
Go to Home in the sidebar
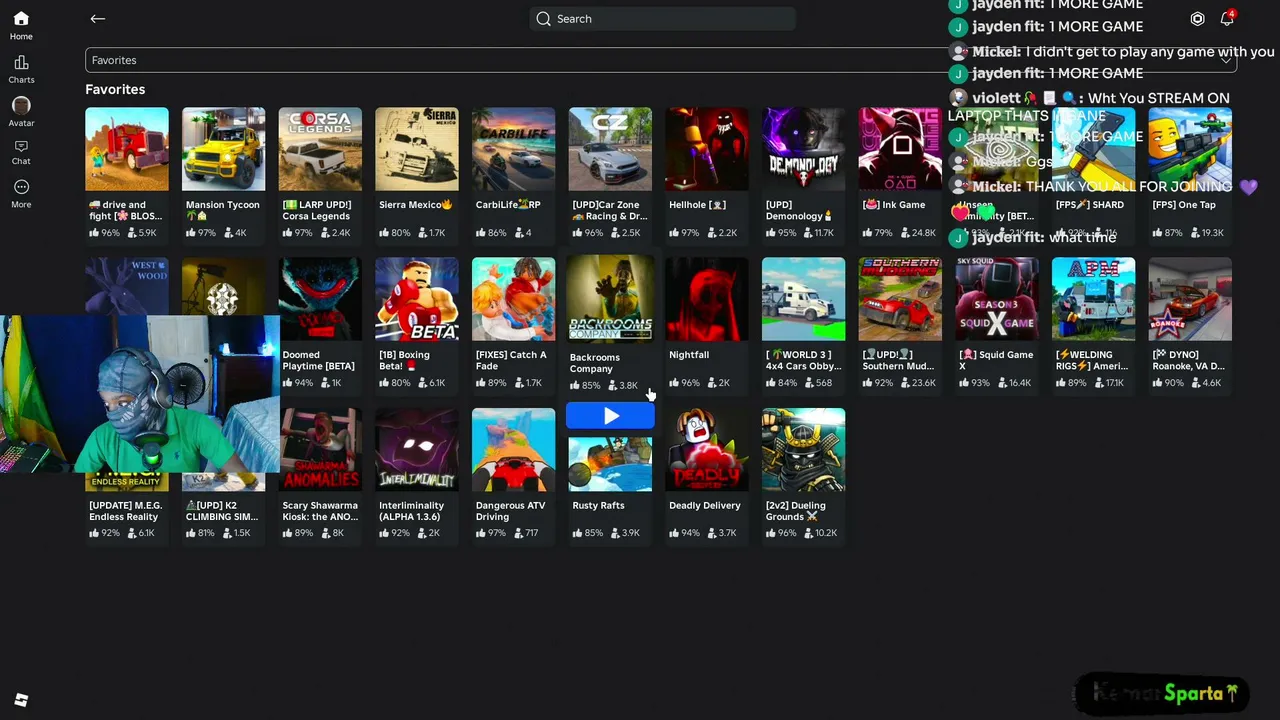[x=21, y=26]
